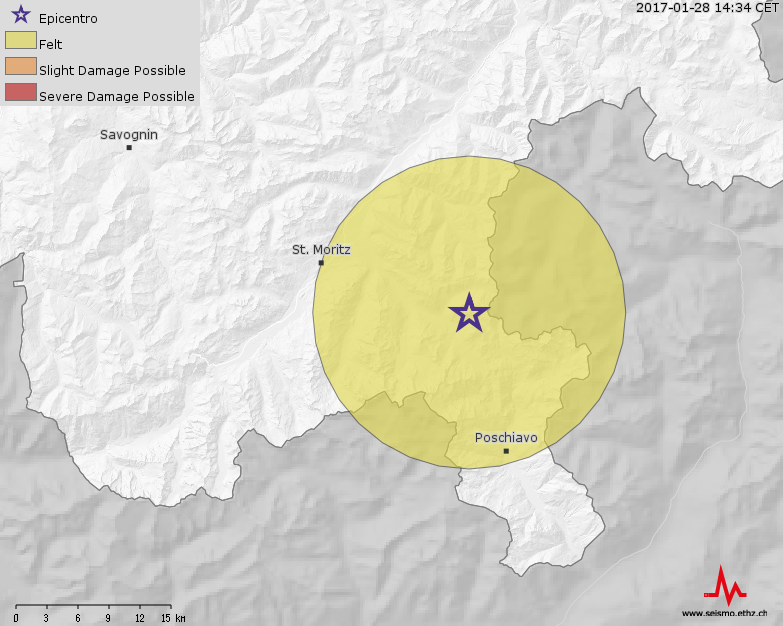
Task: Click the purple epicenter star on the map
Action: 468,313
